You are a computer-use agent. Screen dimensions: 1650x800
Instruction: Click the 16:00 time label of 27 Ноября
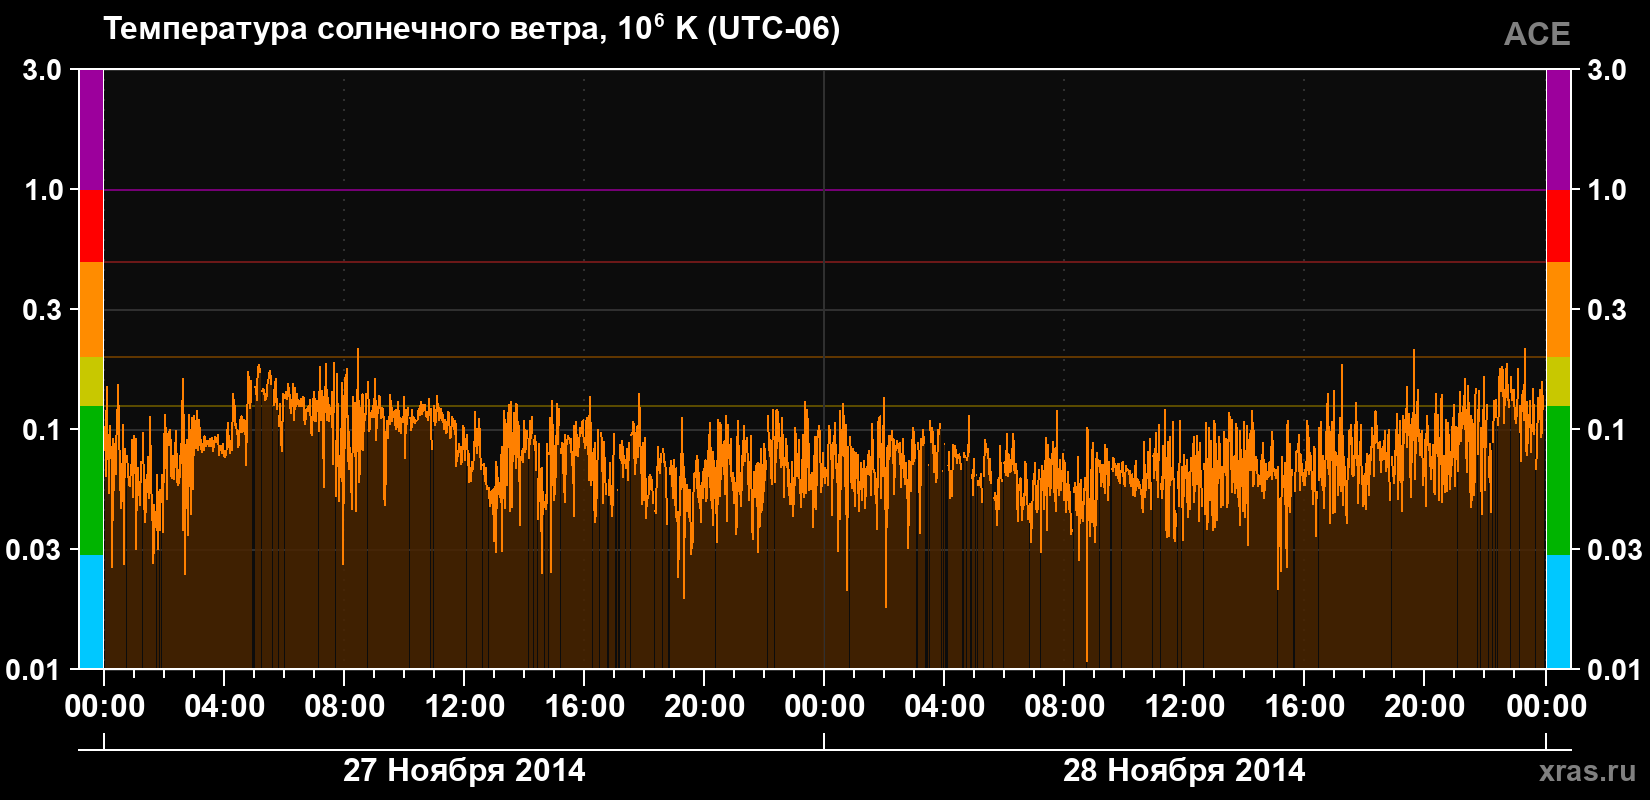(x=585, y=707)
